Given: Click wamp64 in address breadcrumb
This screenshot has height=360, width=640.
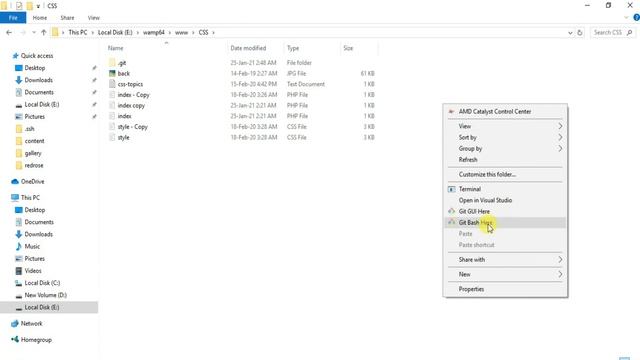Looking at the screenshot, I should click(153, 32).
